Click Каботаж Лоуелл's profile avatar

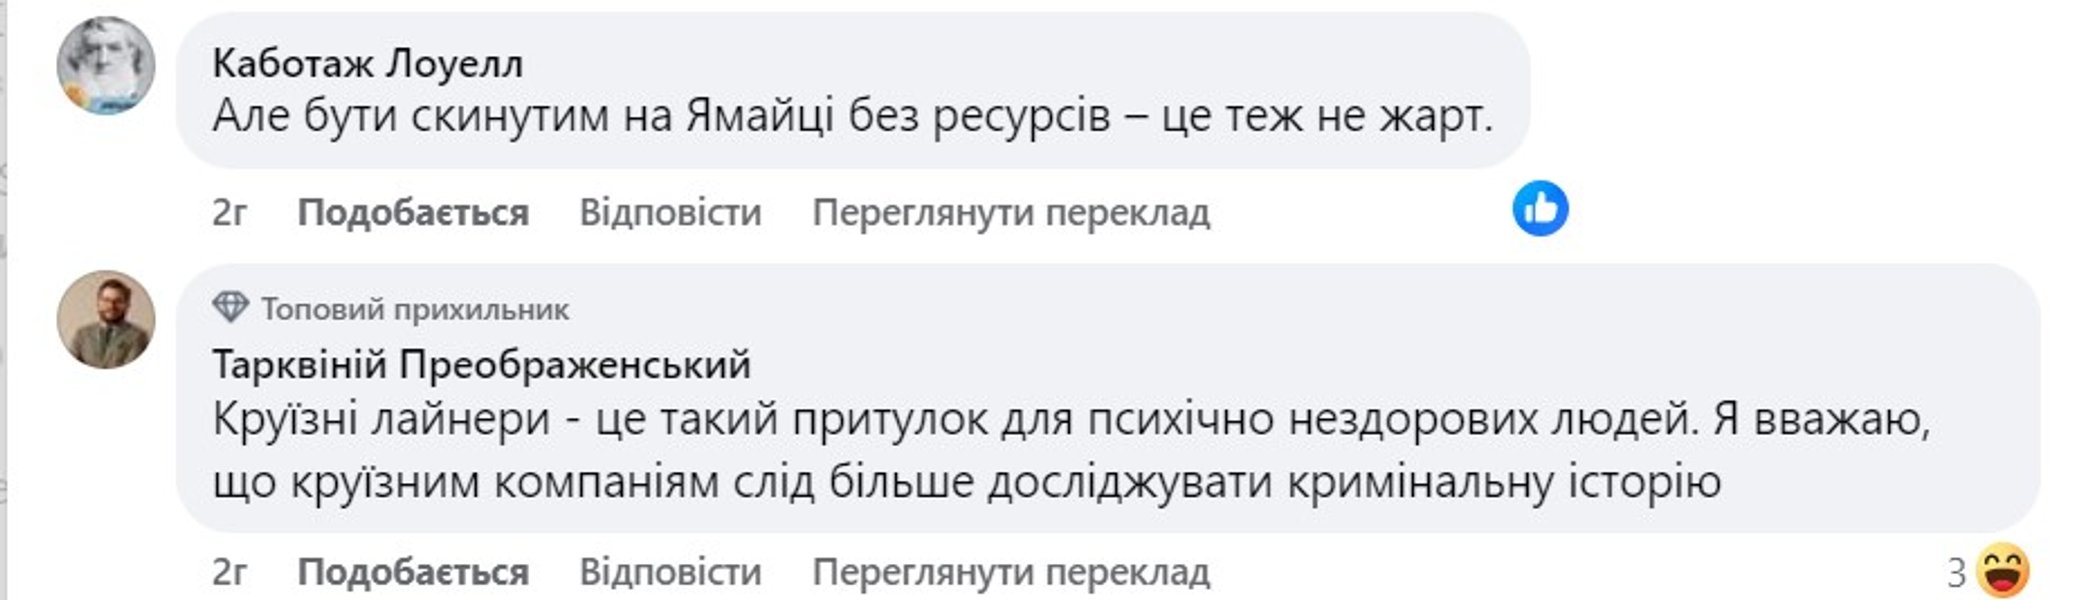click(106, 66)
